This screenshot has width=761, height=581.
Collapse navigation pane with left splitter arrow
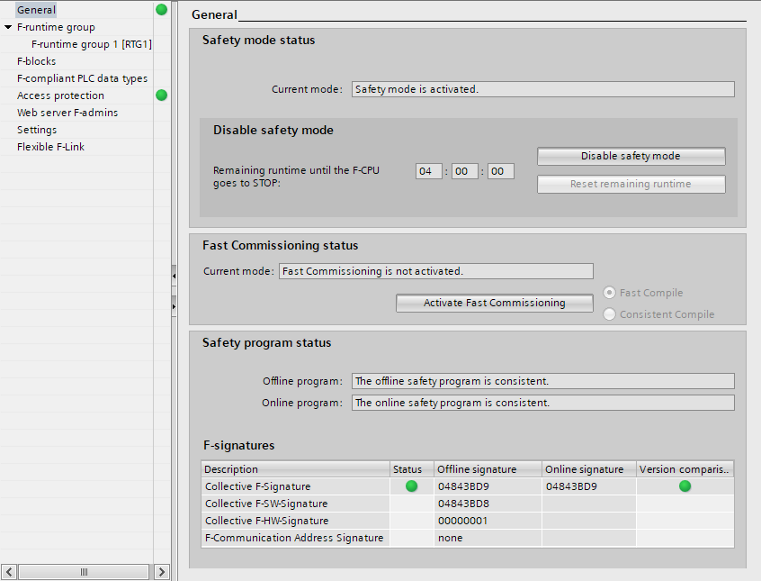(x=174, y=273)
